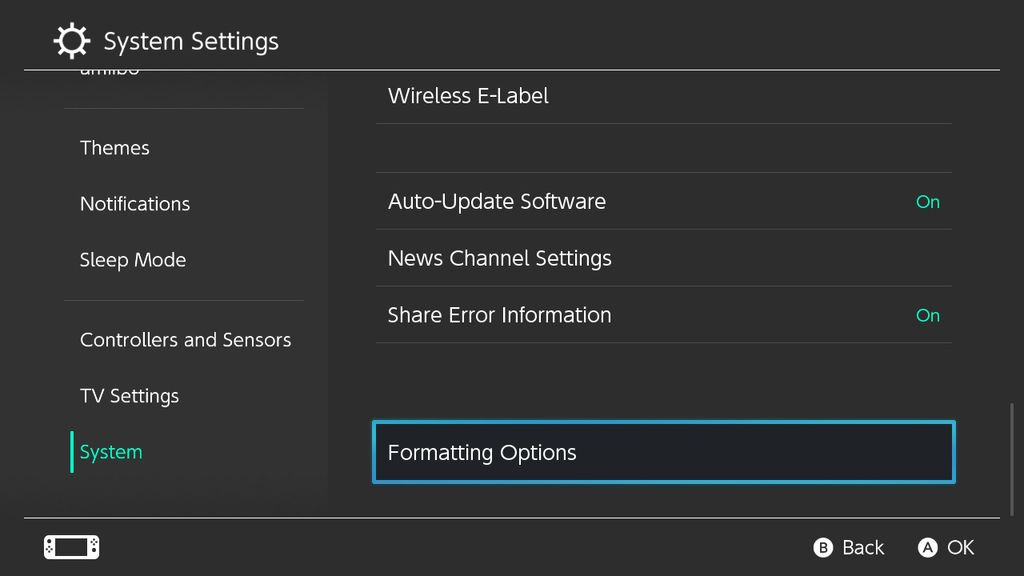Click the System Settings gear icon
The width and height of the screenshot is (1024, 576).
click(71, 41)
